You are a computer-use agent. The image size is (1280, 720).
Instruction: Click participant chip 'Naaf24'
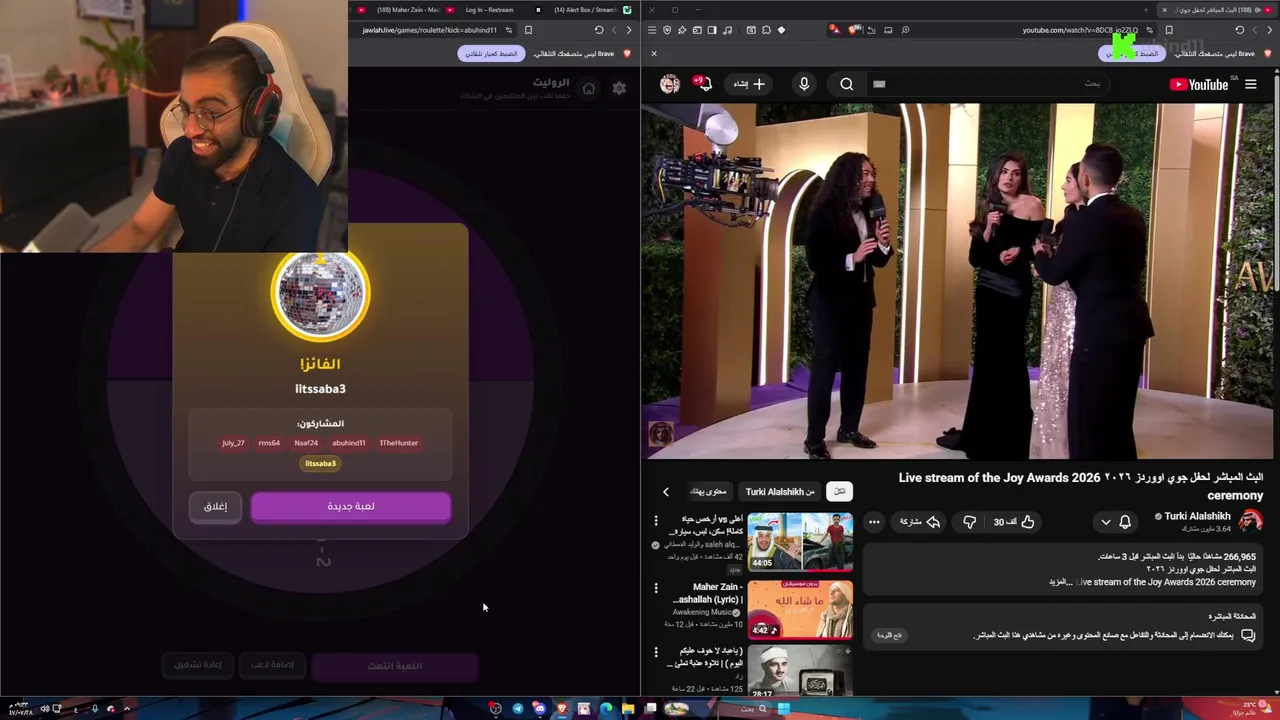(x=306, y=443)
